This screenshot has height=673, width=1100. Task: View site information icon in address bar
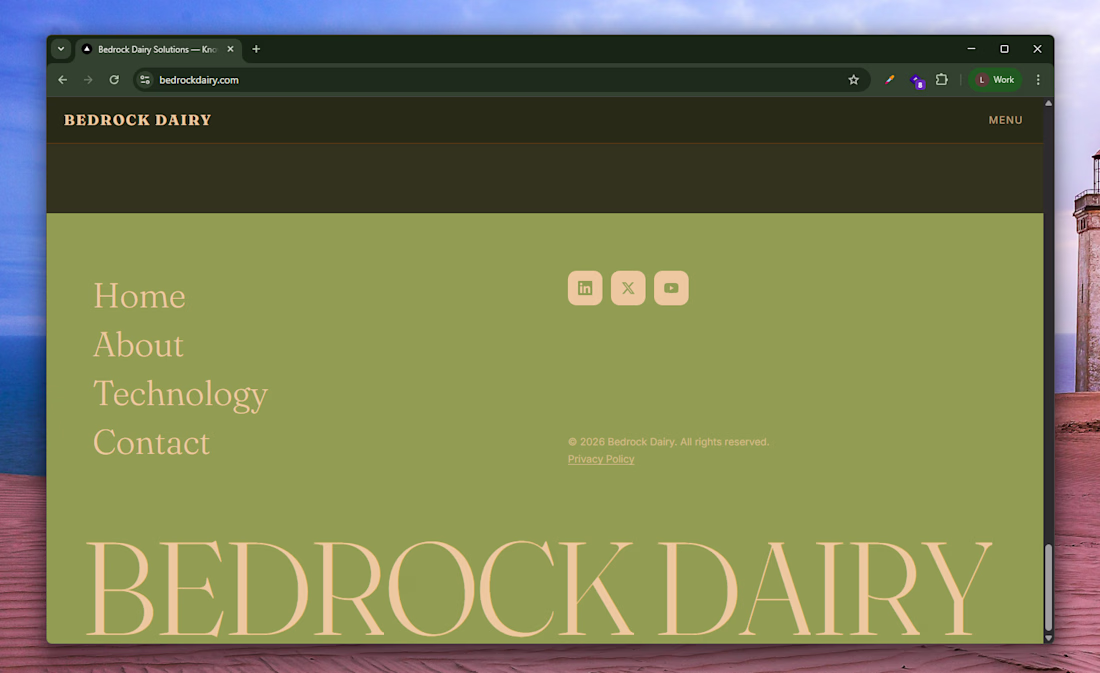point(145,80)
